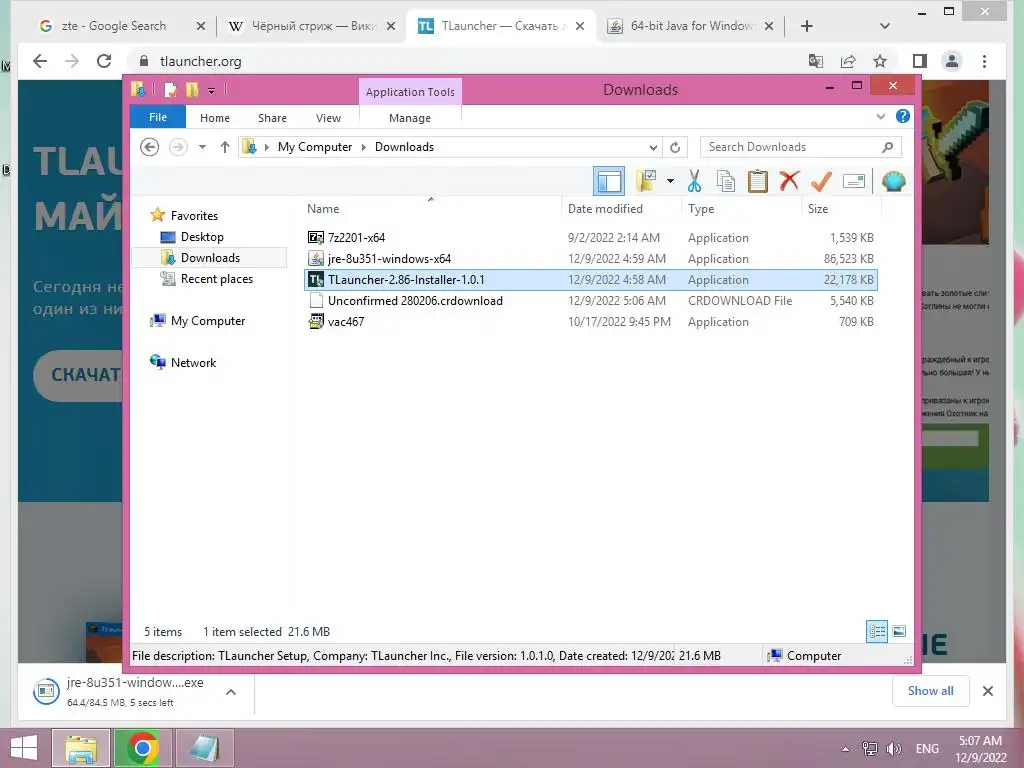Open the Chrome side panel icon

click(x=920, y=61)
